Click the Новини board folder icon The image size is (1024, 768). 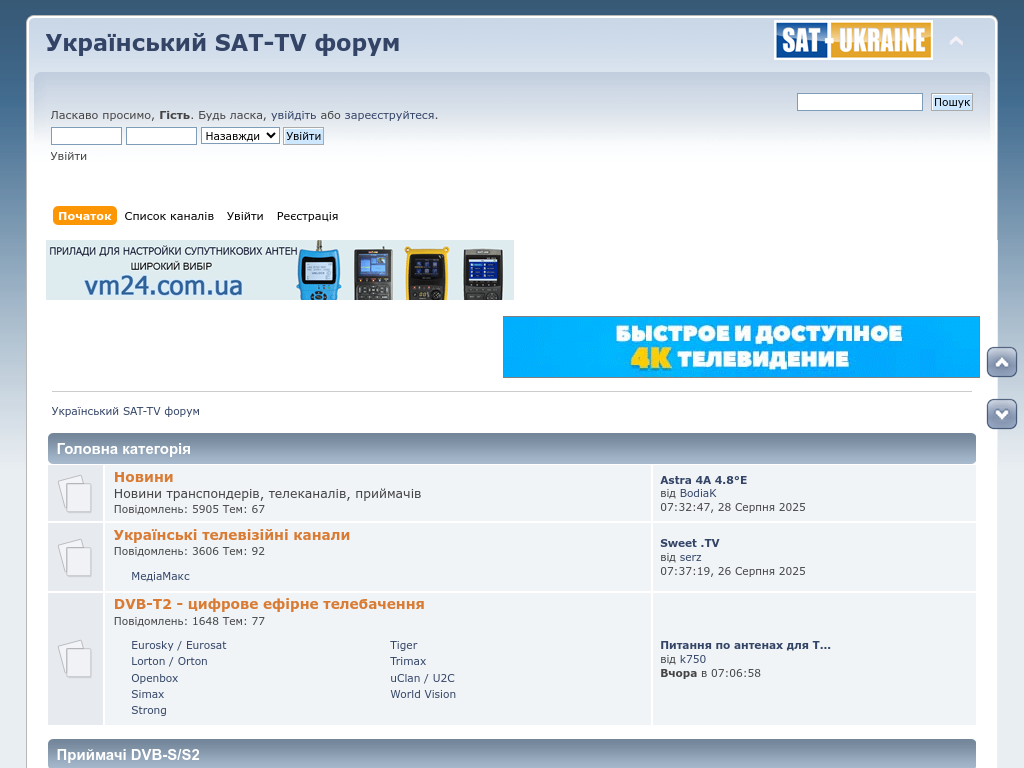click(75, 493)
